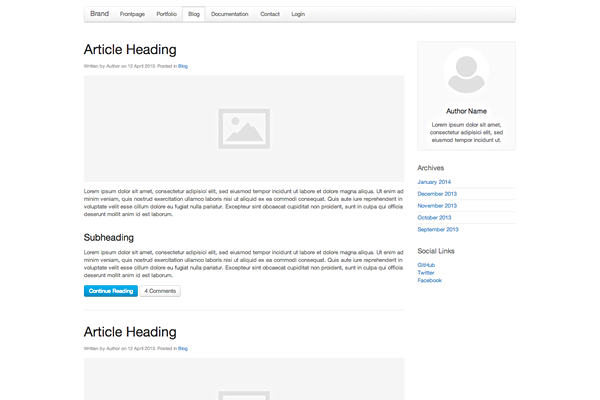Viewport: 600px width, 400px height.
Task: Open the Documentation nav item
Action: 230,15
